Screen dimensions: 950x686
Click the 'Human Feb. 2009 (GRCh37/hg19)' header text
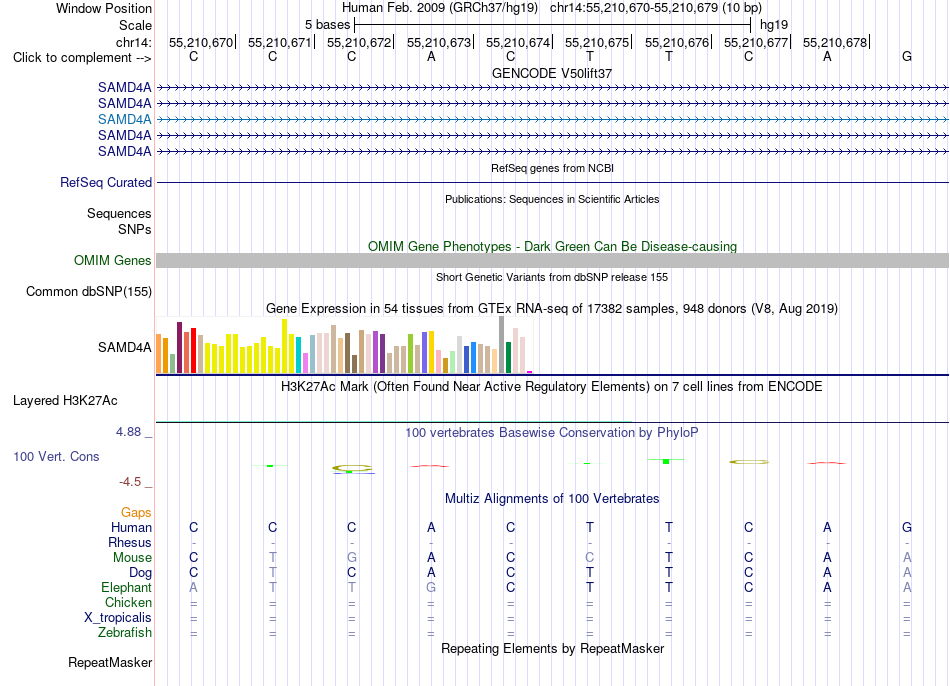[x=440, y=8]
